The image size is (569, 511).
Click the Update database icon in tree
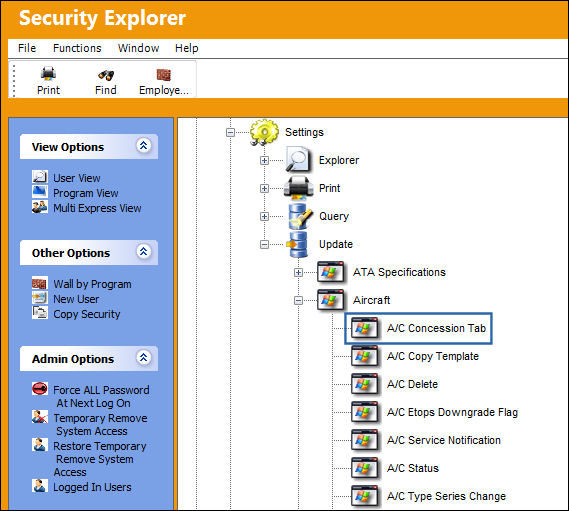tap(298, 244)
